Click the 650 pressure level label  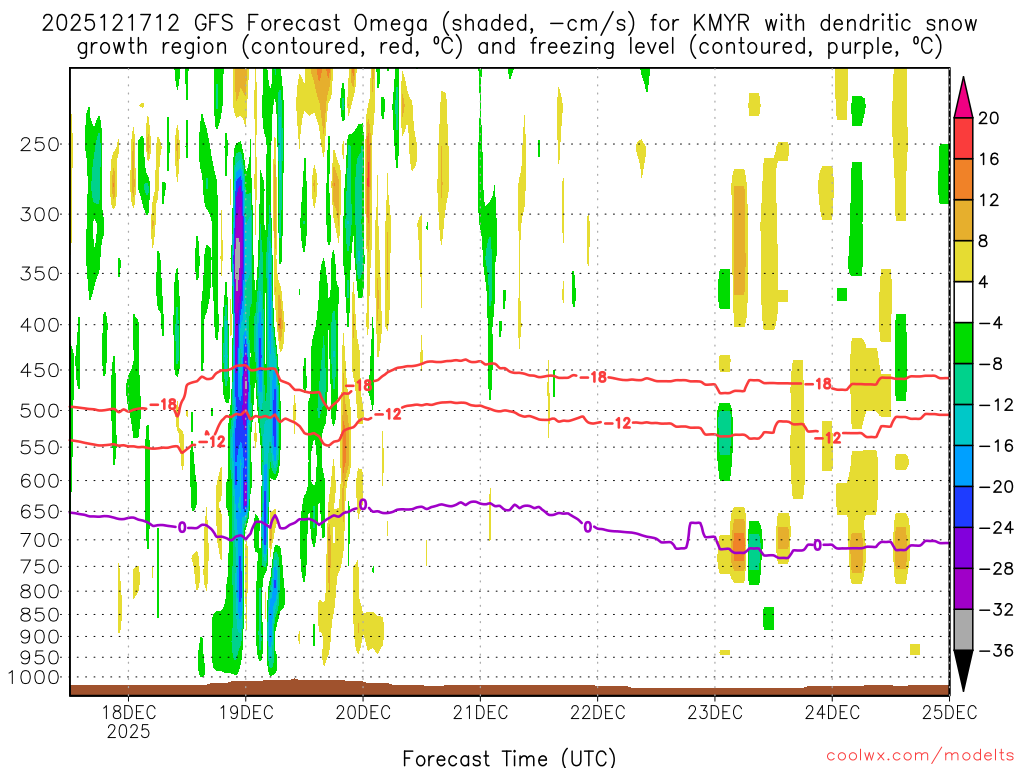click(40, 511)
